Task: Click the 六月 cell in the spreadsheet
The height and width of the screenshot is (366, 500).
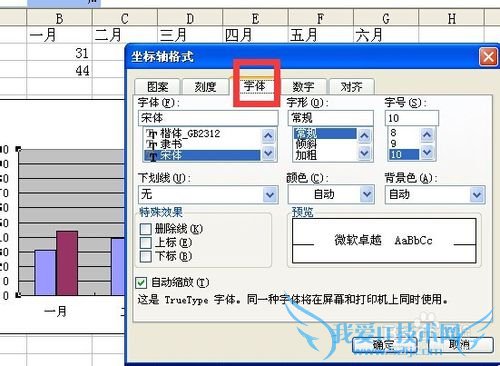Action: [x=386, y=35]
